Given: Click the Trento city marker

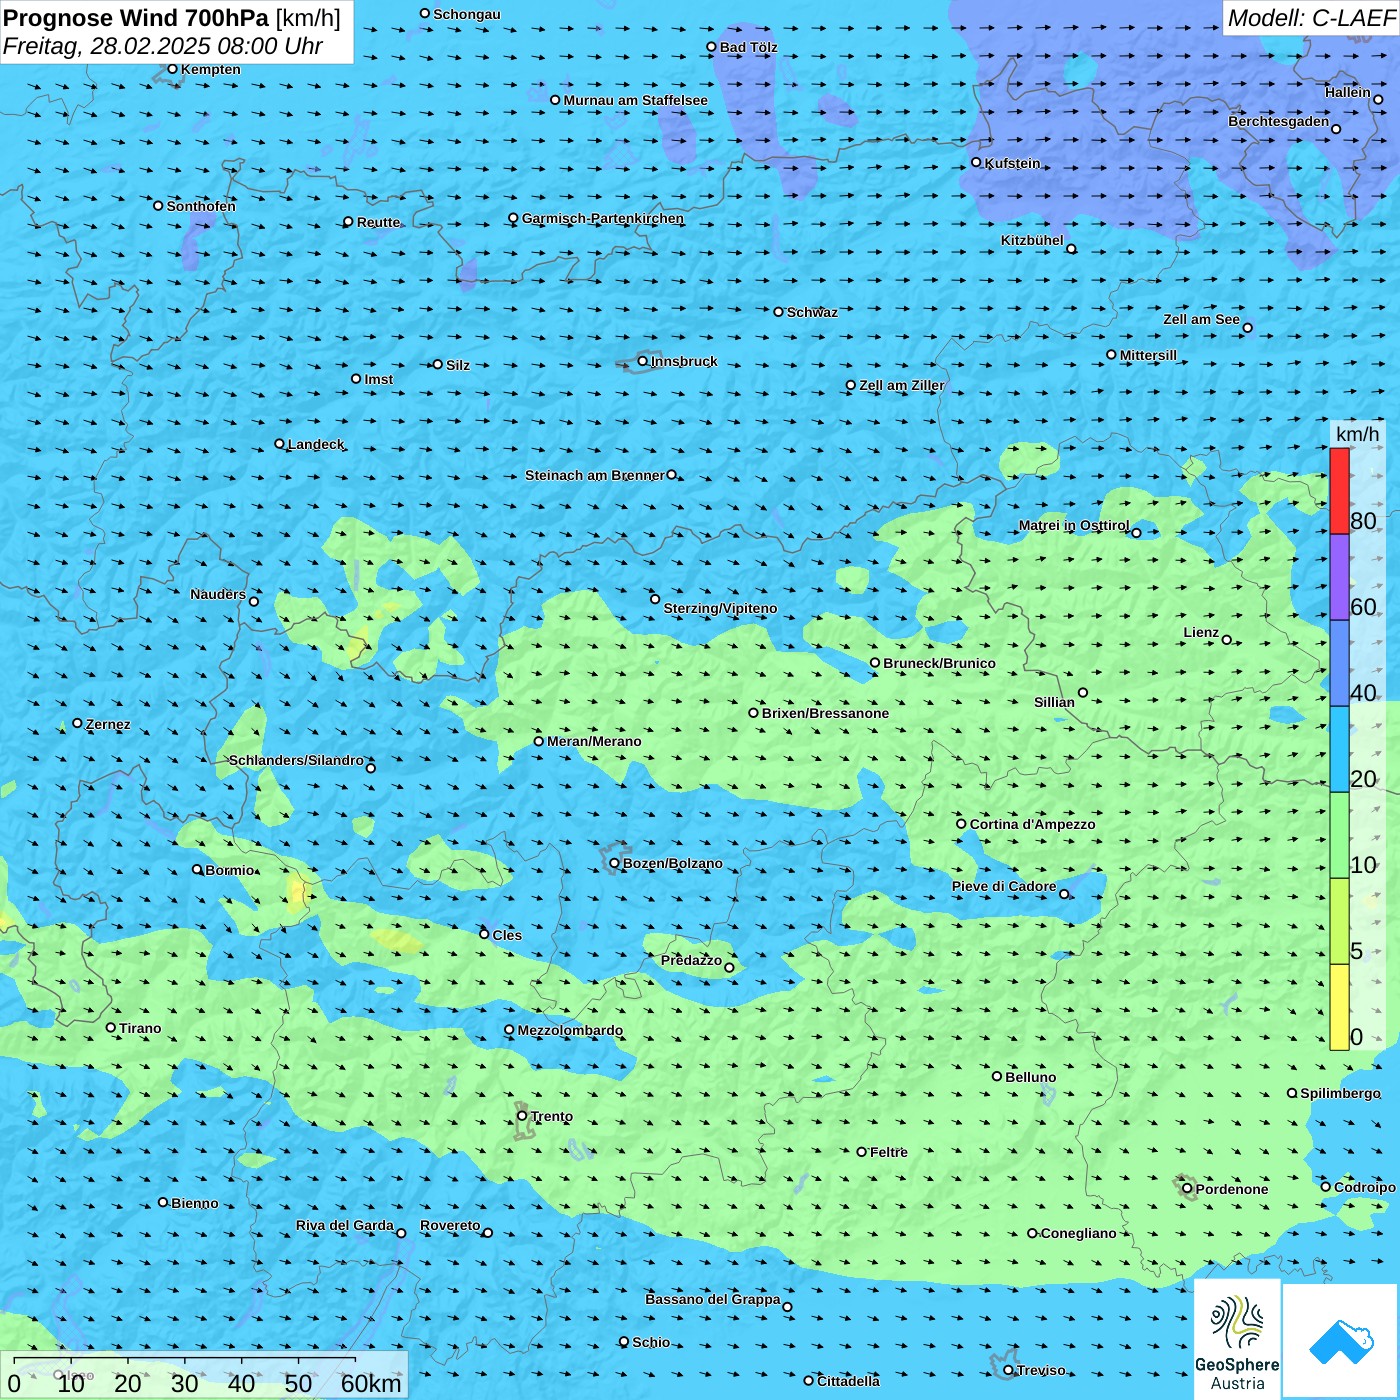Looking at the screenshot, I should 522,1116.
